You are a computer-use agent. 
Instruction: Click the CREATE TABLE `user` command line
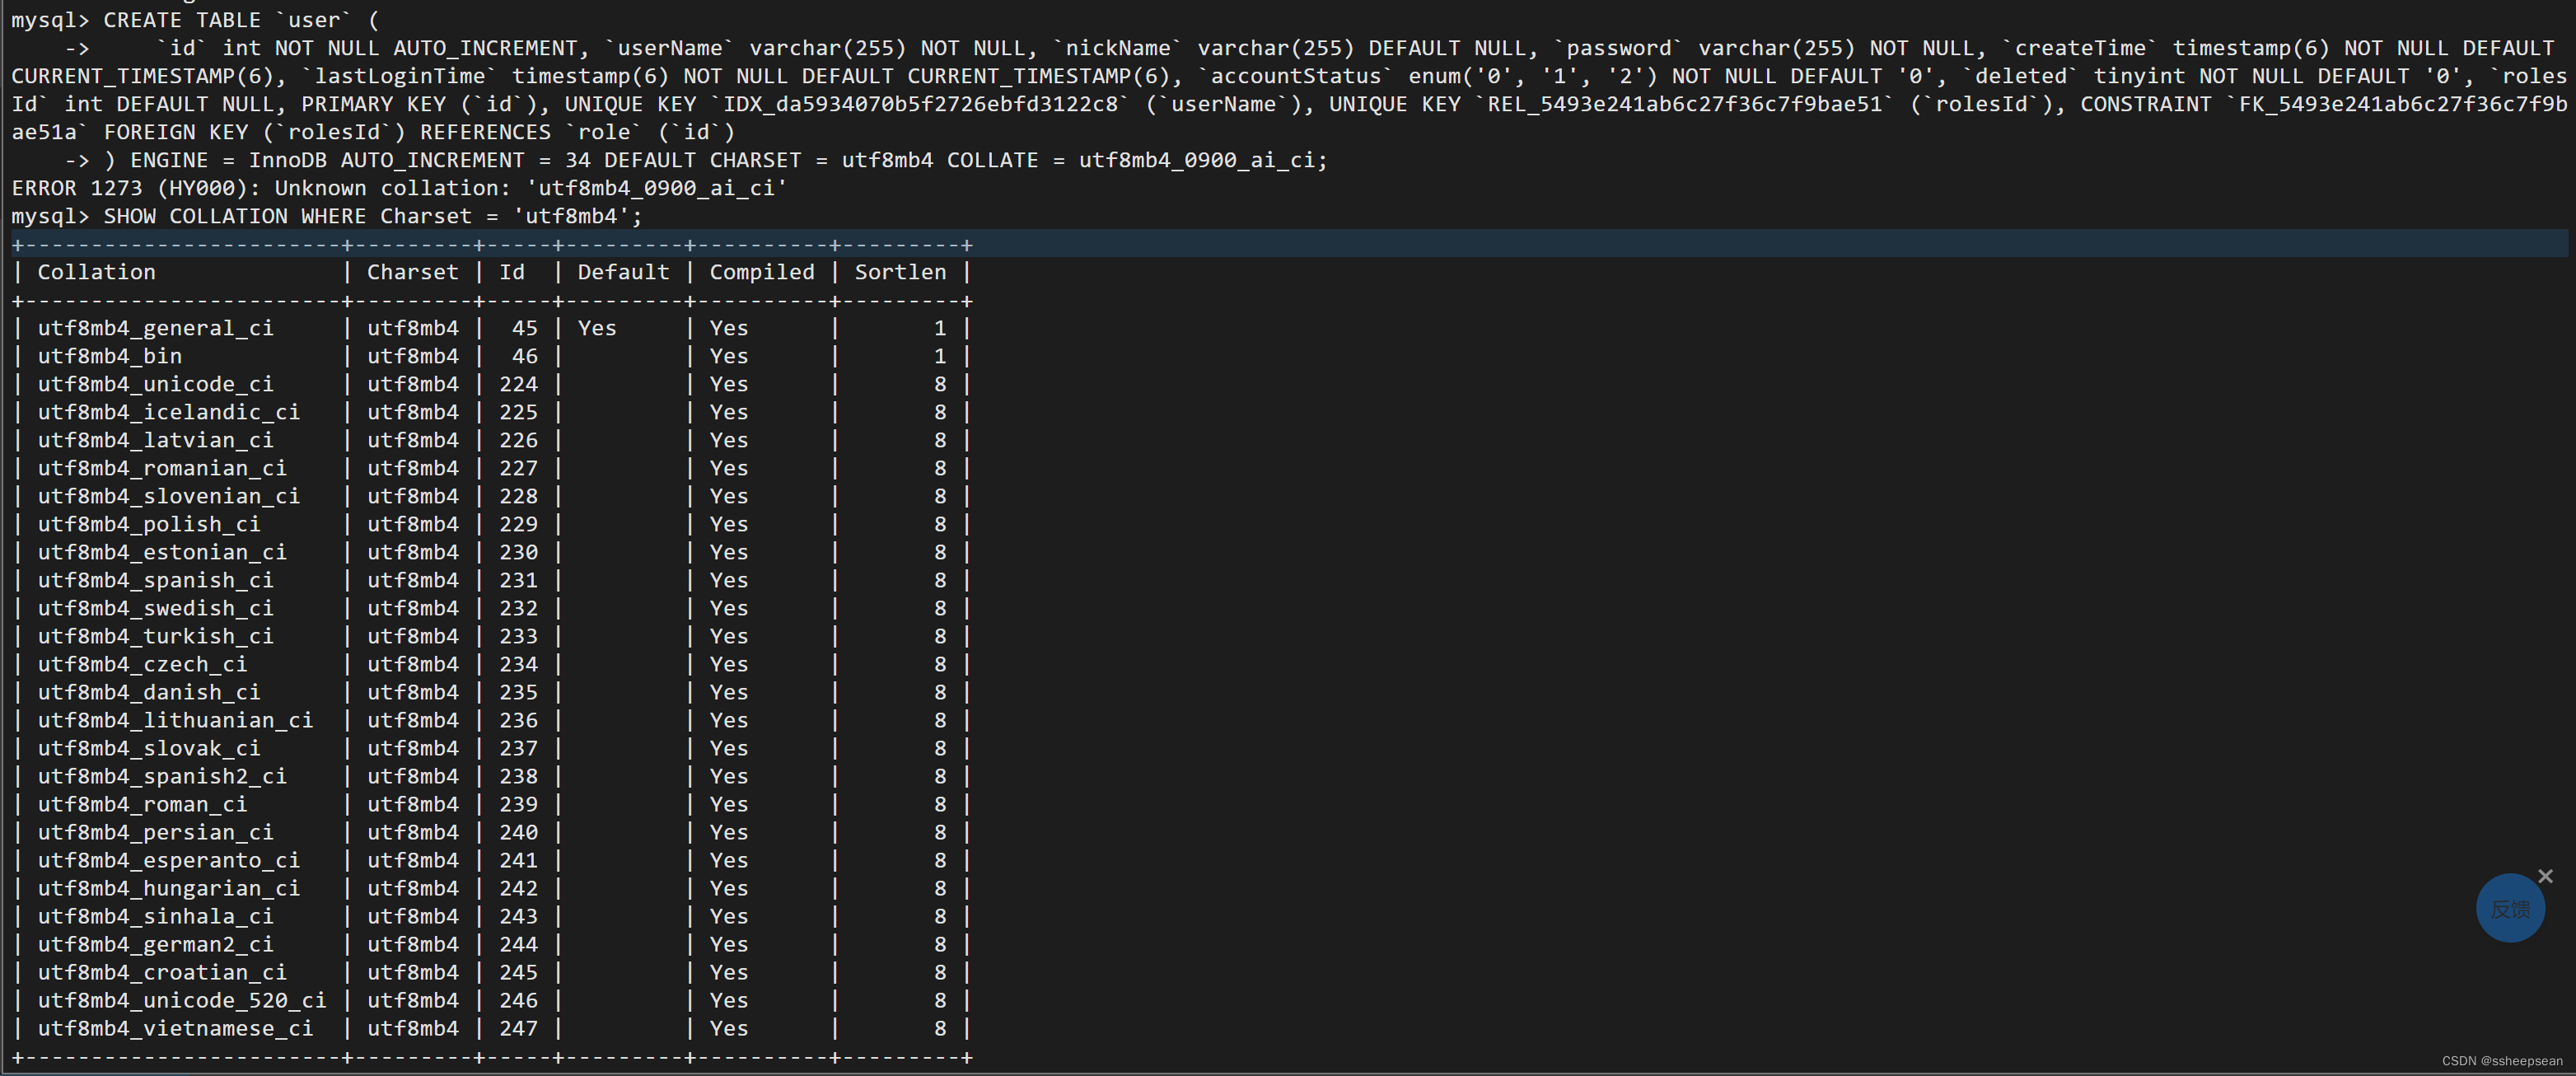point(195,20)
